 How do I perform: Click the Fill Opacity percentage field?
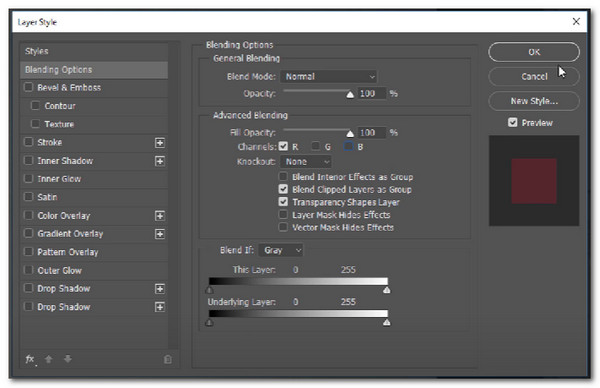pos(372,132)
